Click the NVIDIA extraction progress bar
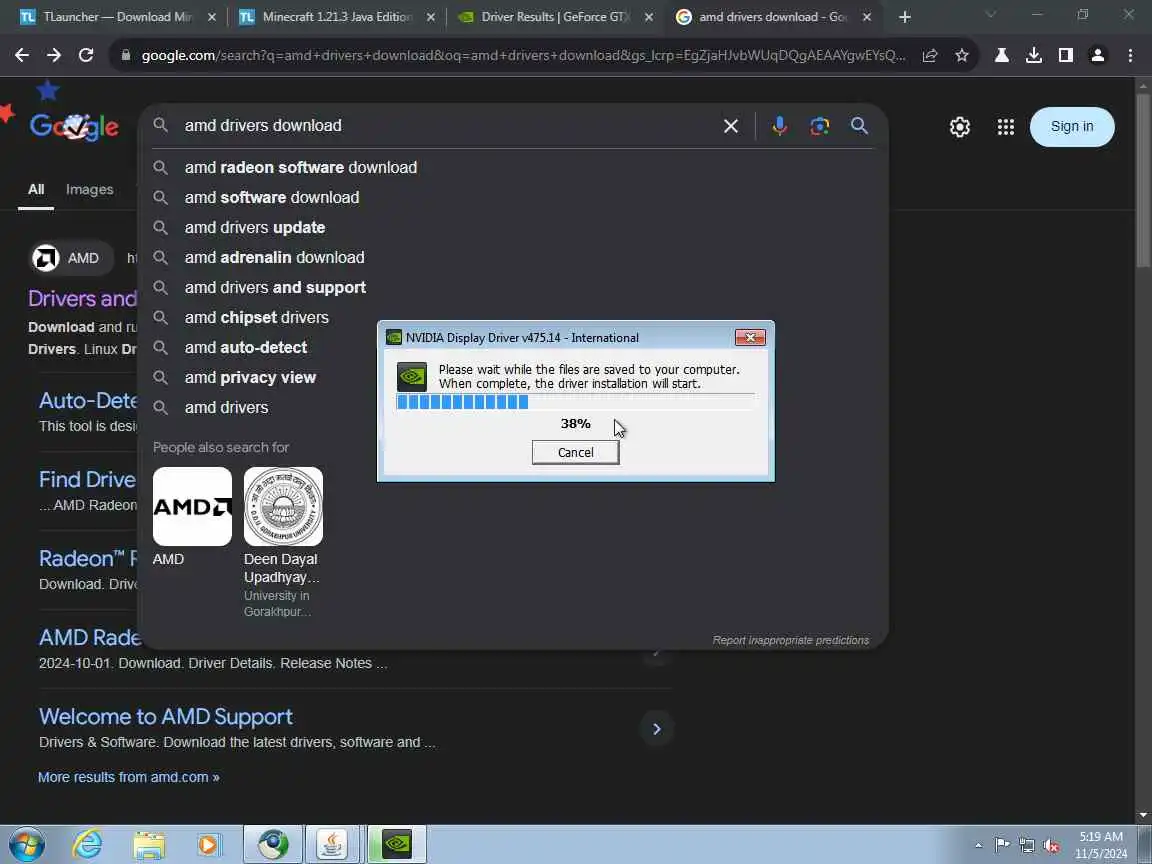 [575, 402]
